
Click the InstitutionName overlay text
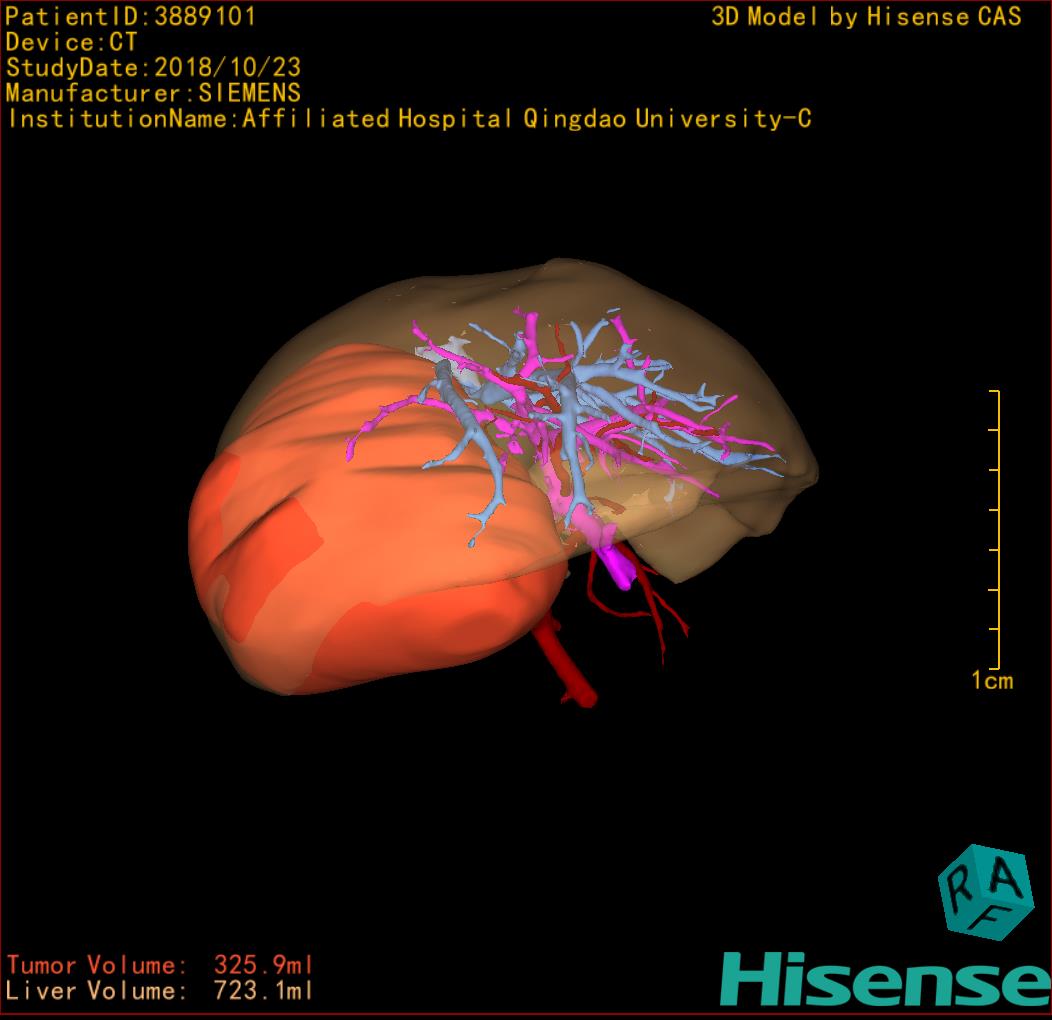pyautogui.click(x=408, y=120)
